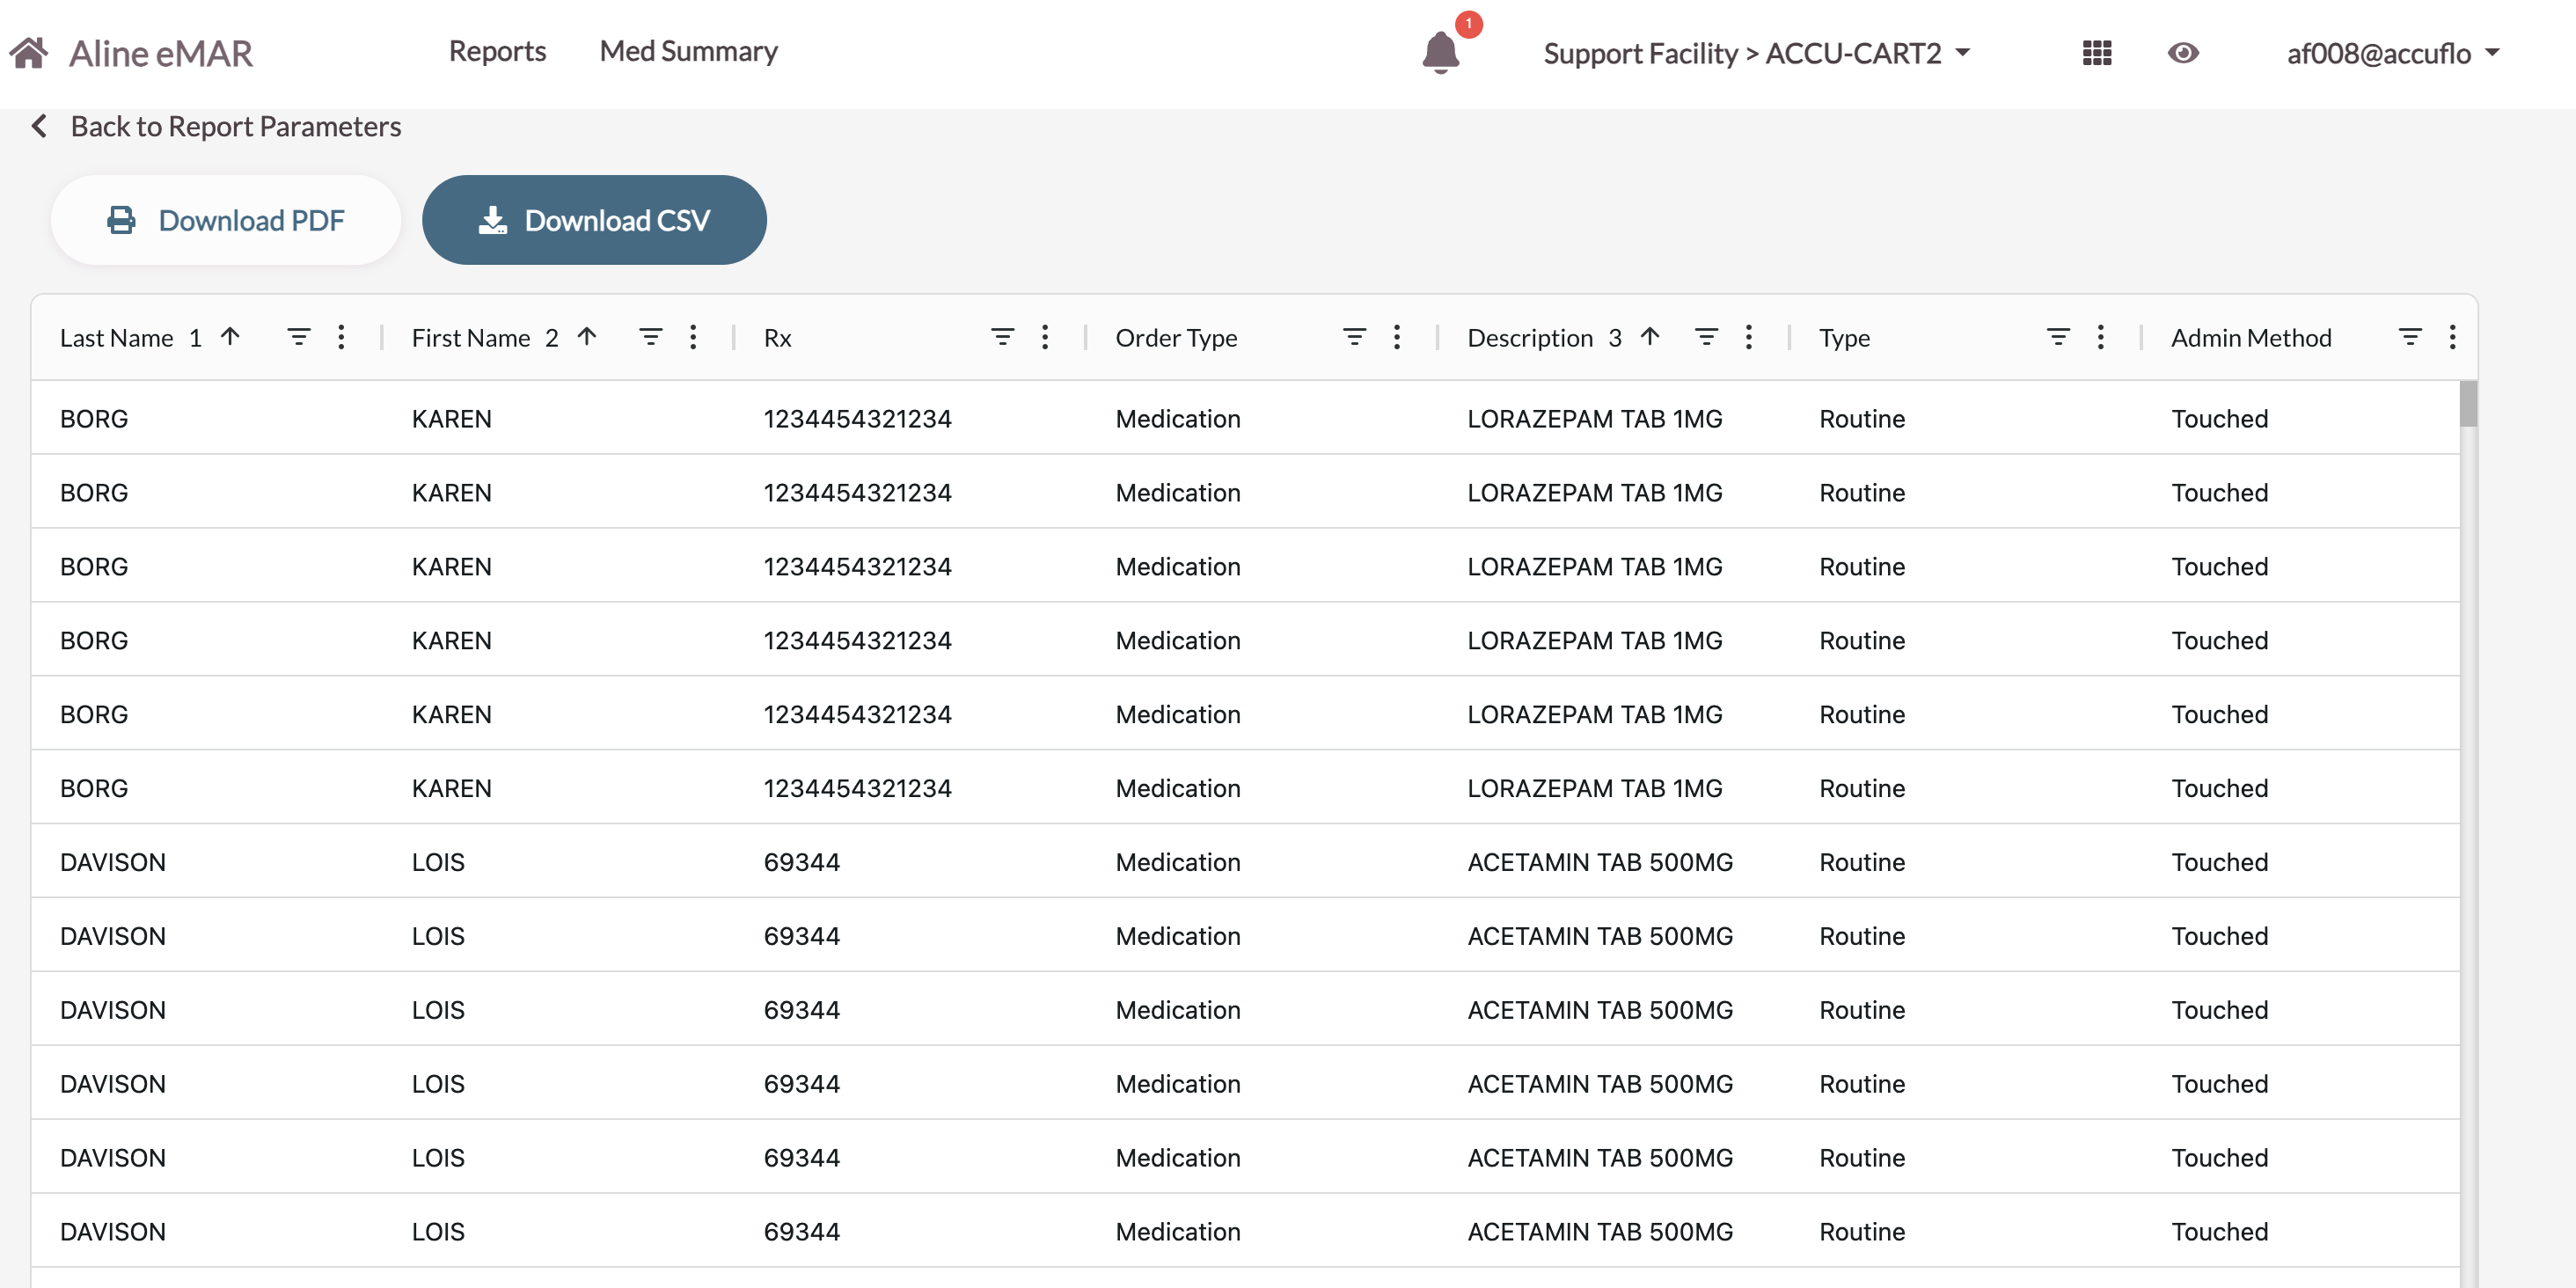Click Download PDF button

pyautogui.click(x=226, y=220)
